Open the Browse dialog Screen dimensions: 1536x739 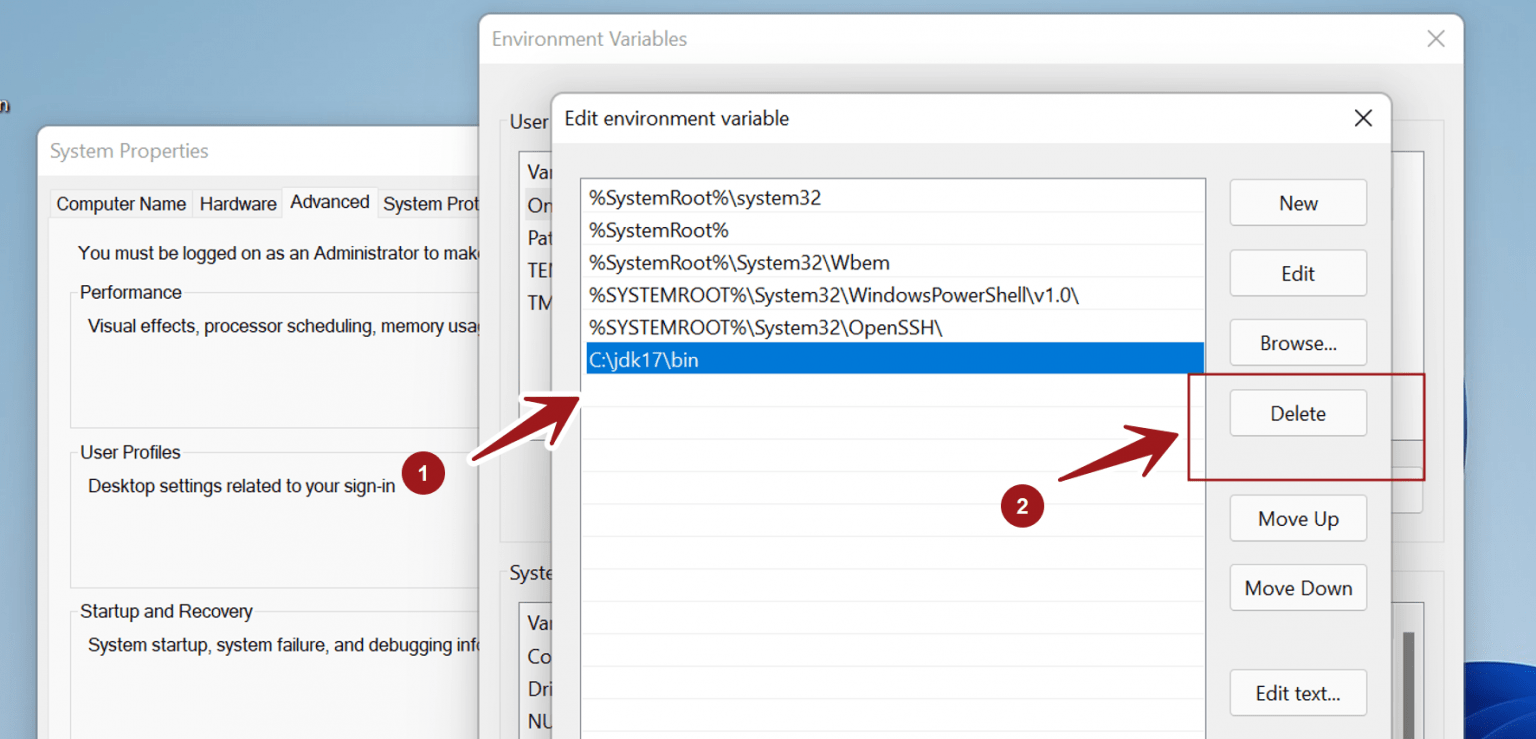(1297, 342)
